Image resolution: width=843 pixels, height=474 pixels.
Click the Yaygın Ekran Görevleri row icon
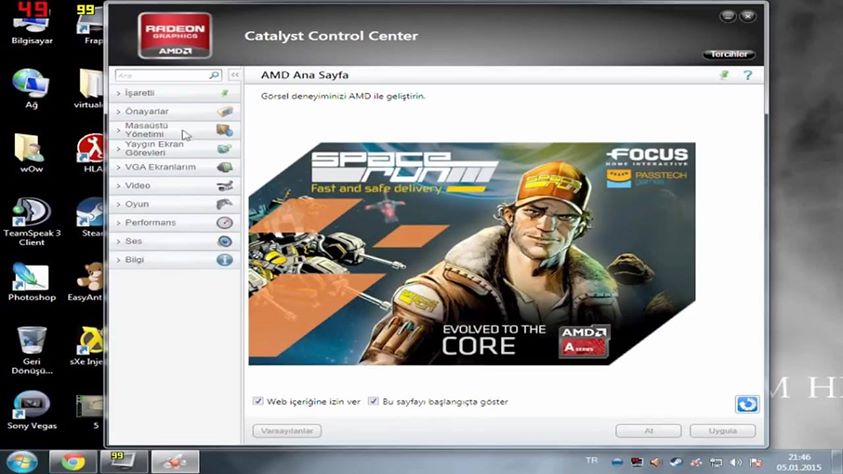[225, 148]
